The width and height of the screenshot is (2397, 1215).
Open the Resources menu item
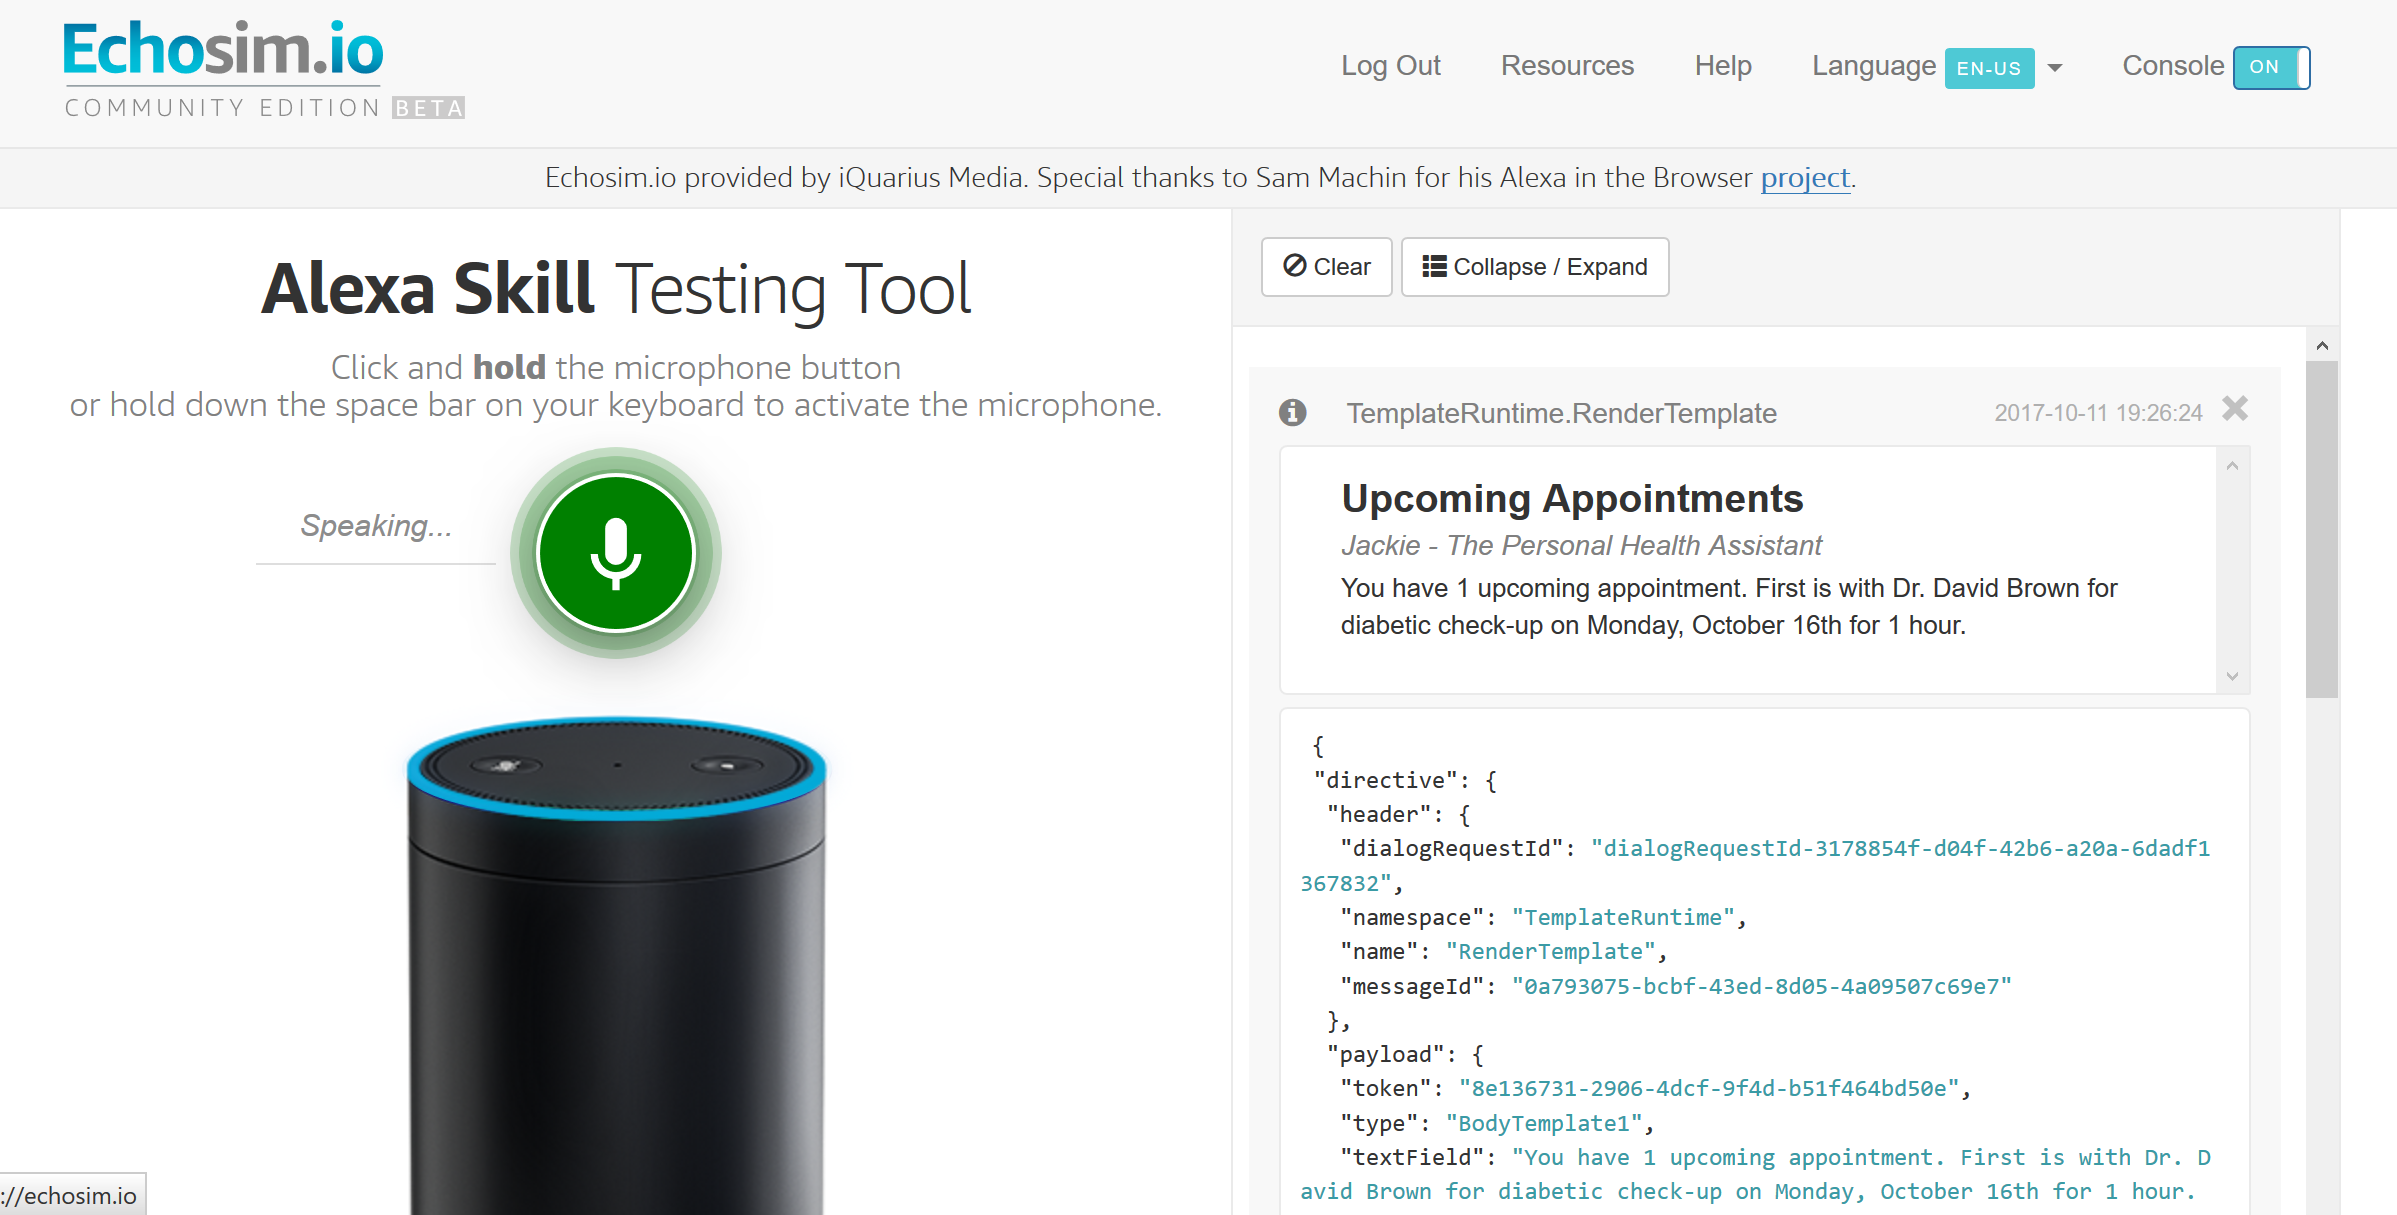[x=1566, y=66]
